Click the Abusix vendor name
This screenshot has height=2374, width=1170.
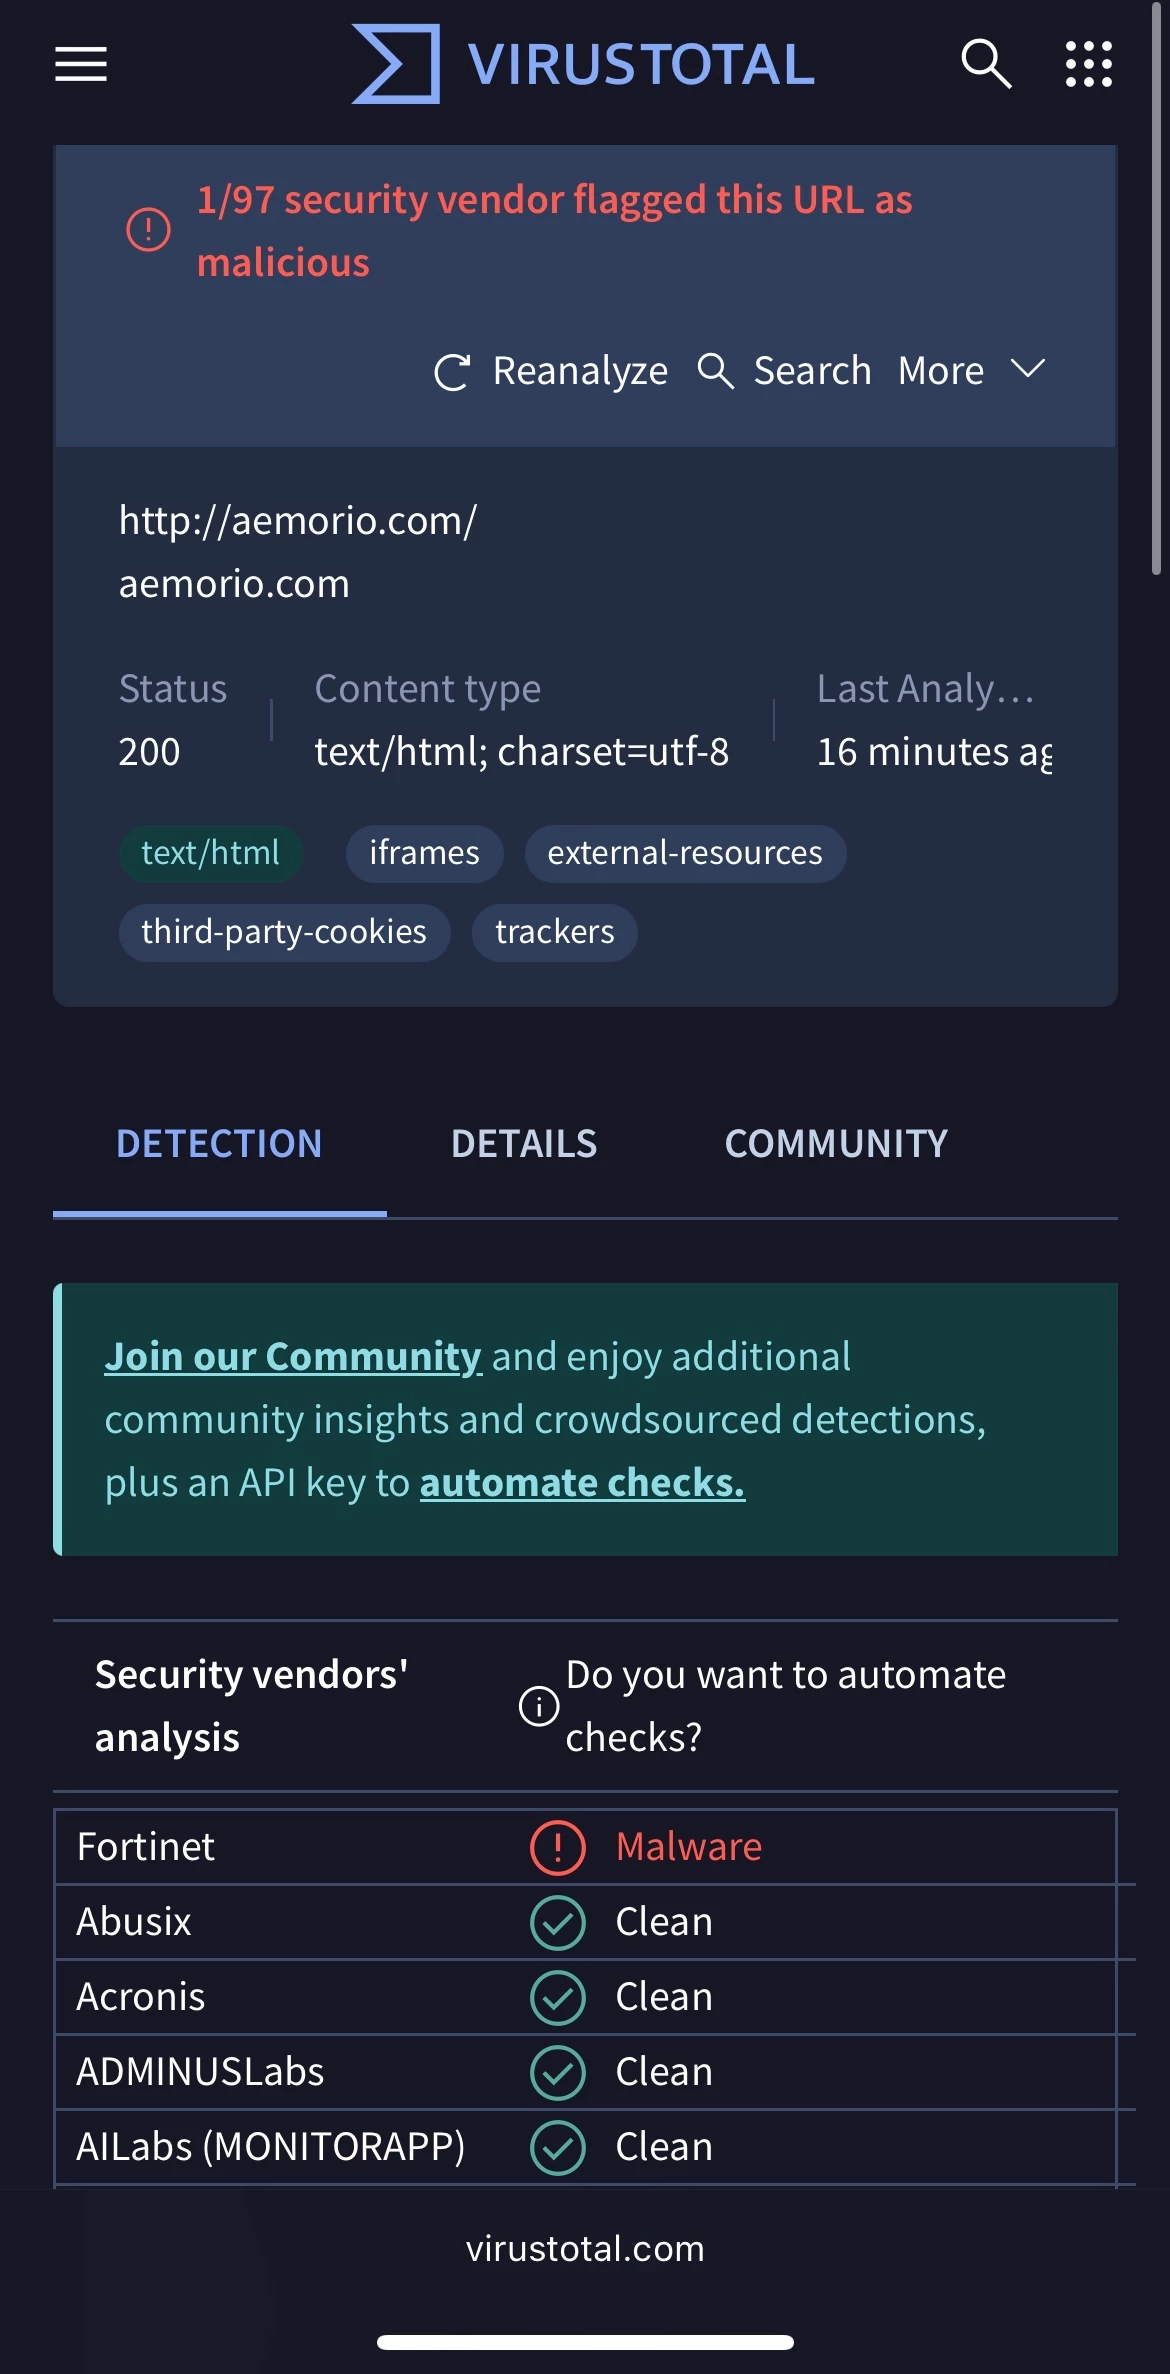click(134, 1922)
